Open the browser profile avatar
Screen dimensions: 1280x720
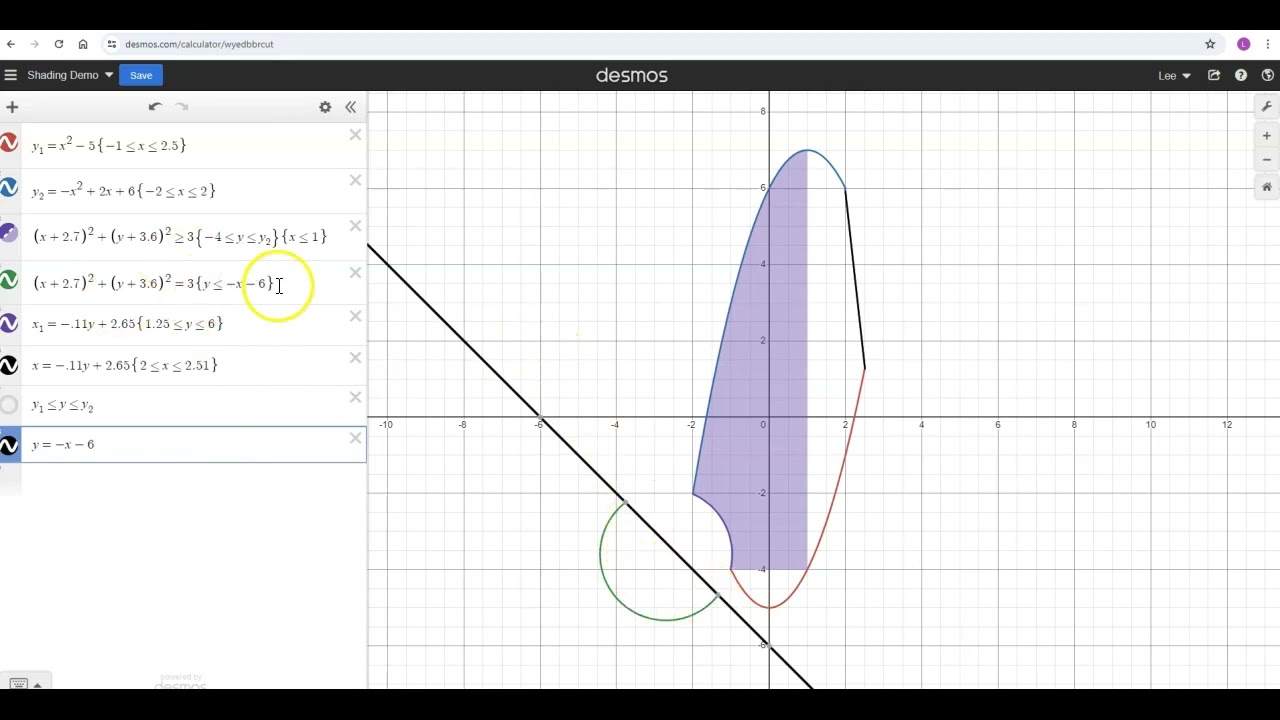(1244, 44)
